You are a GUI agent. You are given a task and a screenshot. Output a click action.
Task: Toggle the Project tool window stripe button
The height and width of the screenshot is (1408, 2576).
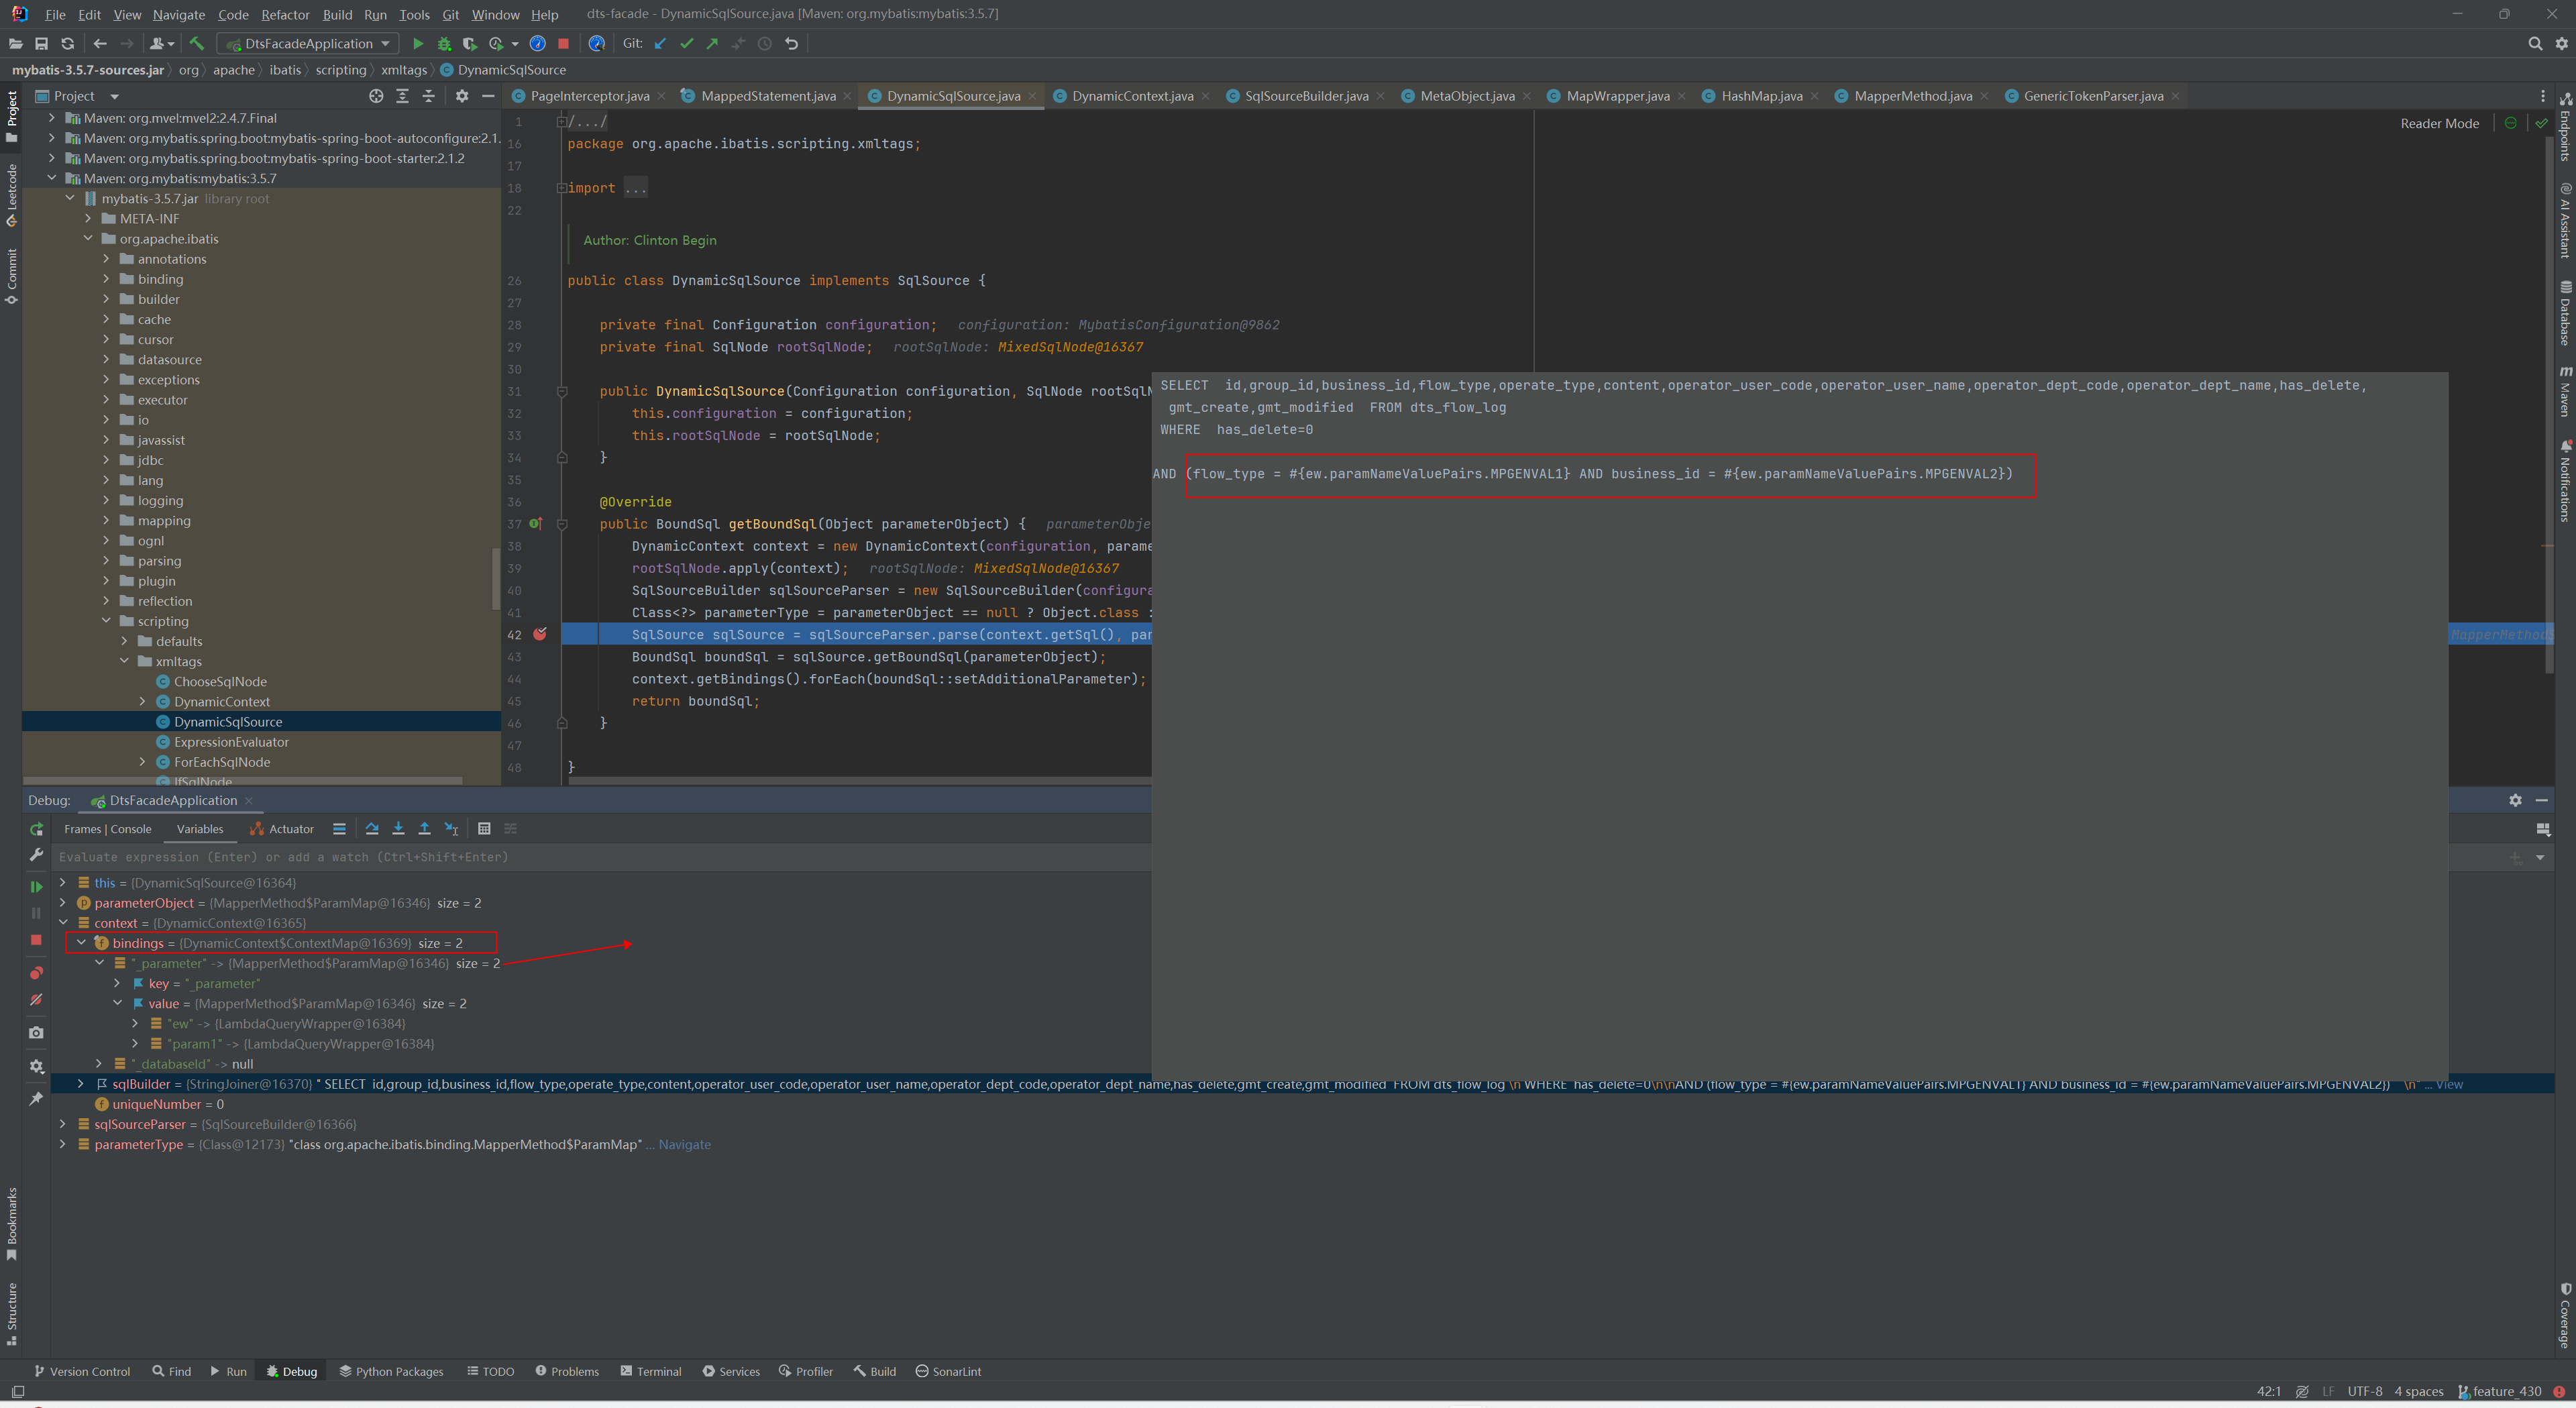pyautogui.click(x=11, y=116)
